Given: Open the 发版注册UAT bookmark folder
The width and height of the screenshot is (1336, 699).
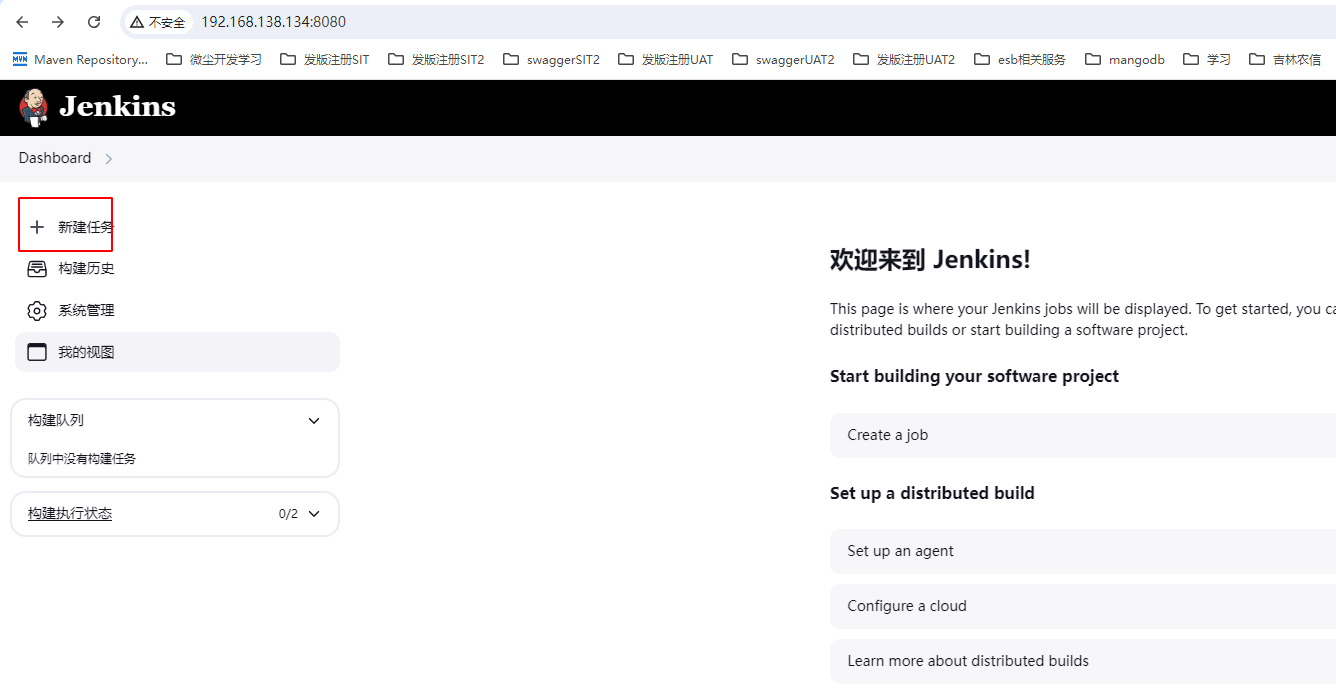Looking at the screenshot, I should (x=666, y=59).
